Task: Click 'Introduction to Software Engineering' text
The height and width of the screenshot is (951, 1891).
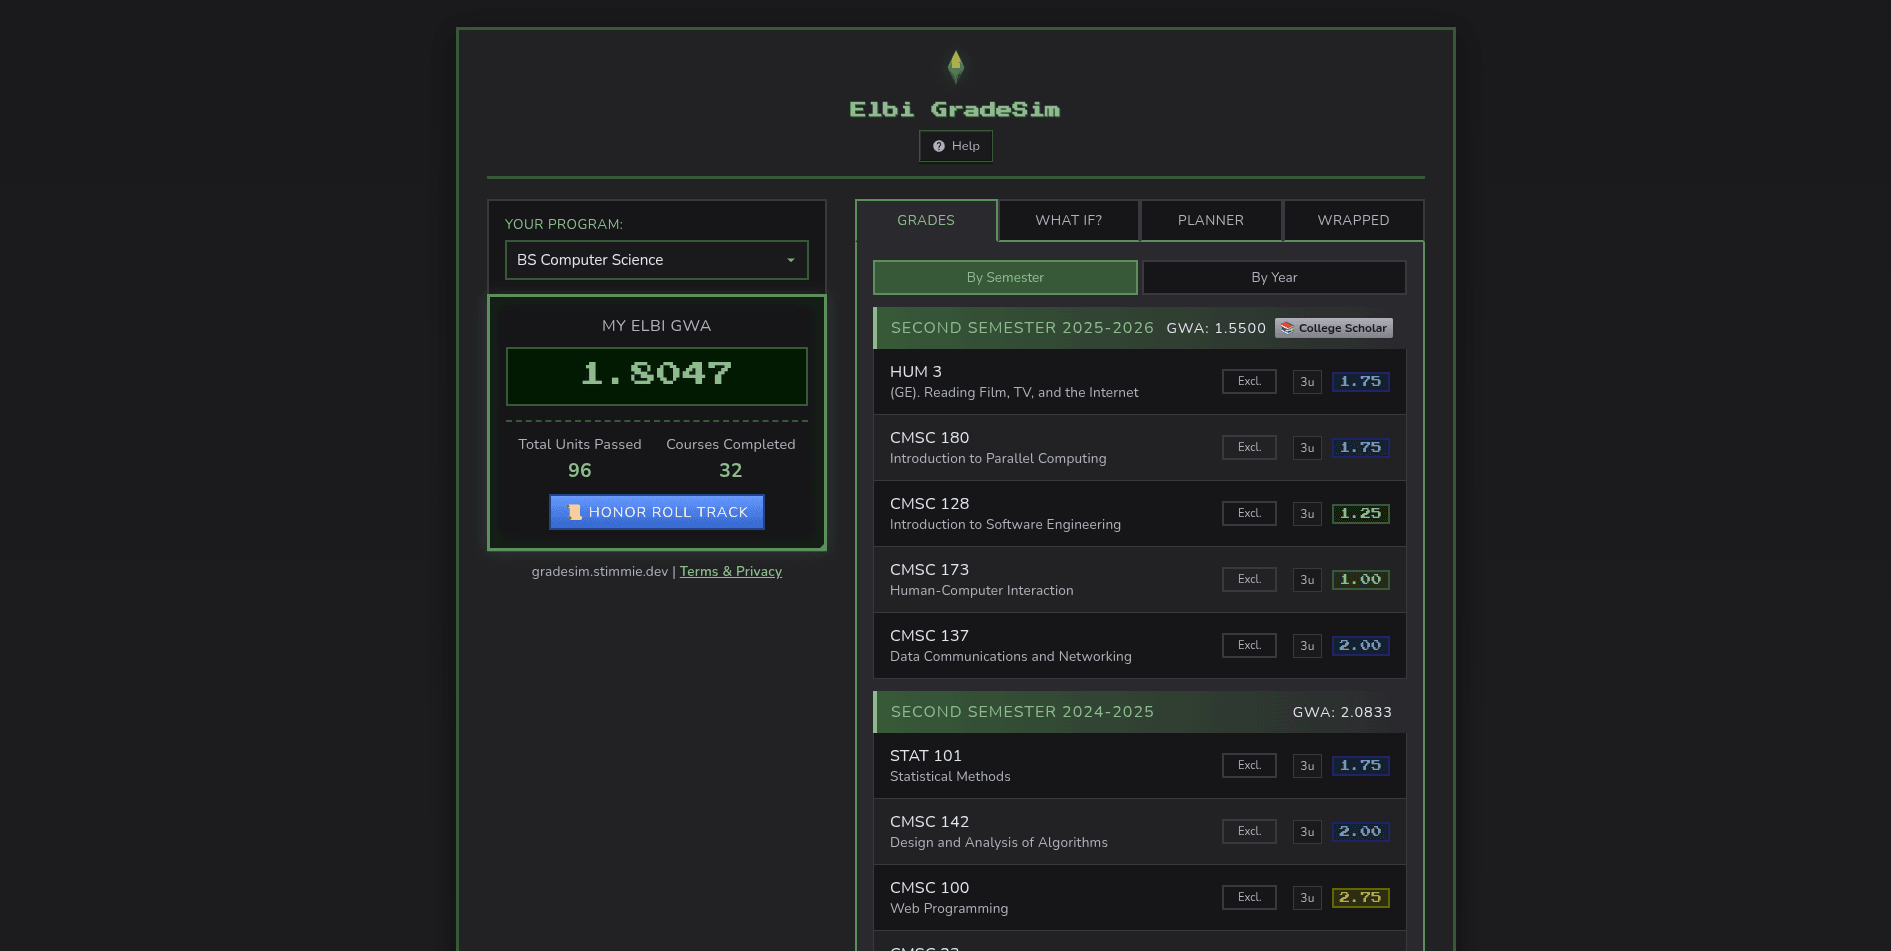Action: [1005, 525]
